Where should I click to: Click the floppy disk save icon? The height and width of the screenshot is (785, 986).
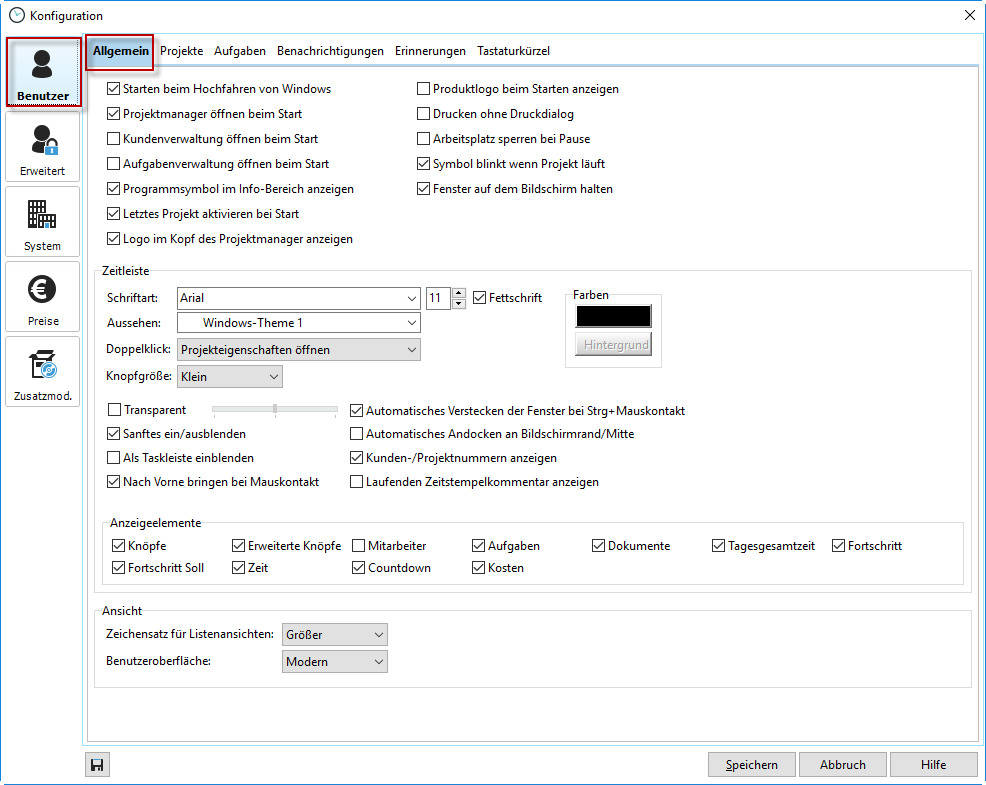[x=97, y=765]
